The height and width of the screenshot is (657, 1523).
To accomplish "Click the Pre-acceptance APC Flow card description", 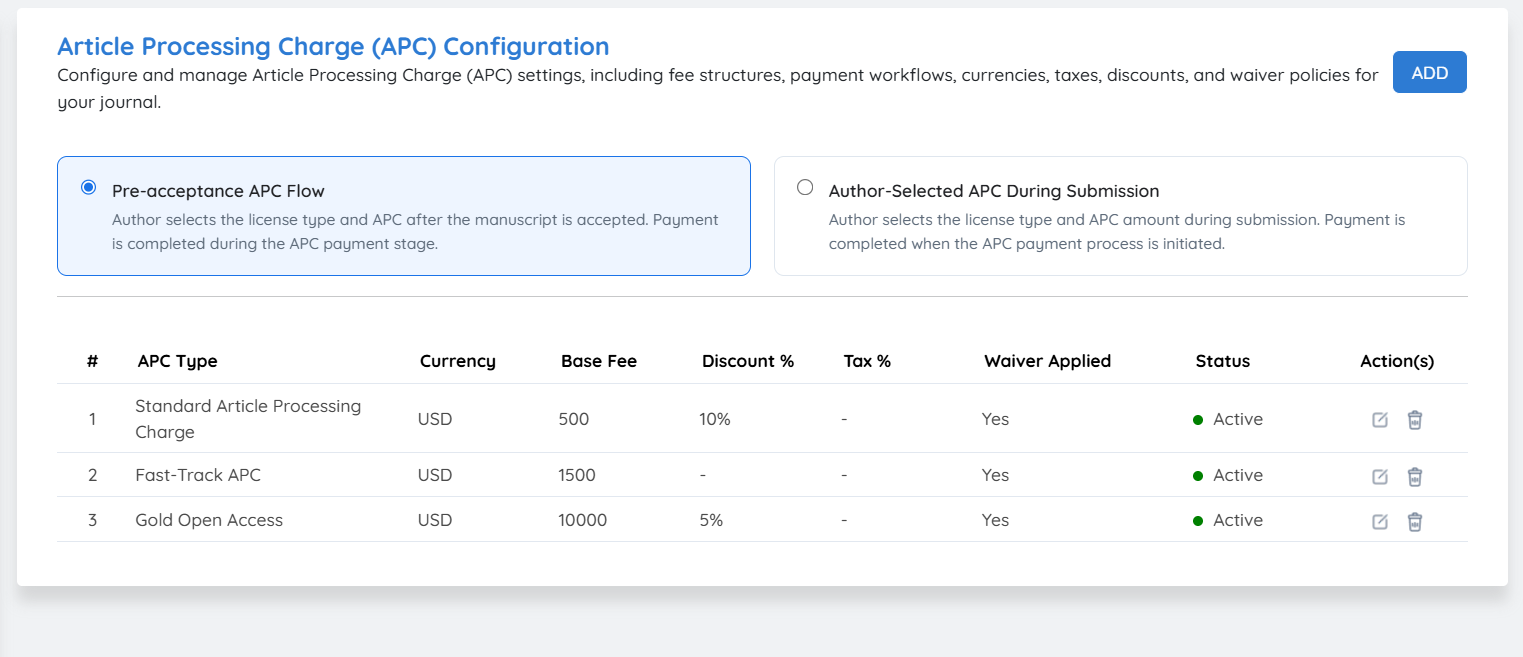I will point(415,232).
